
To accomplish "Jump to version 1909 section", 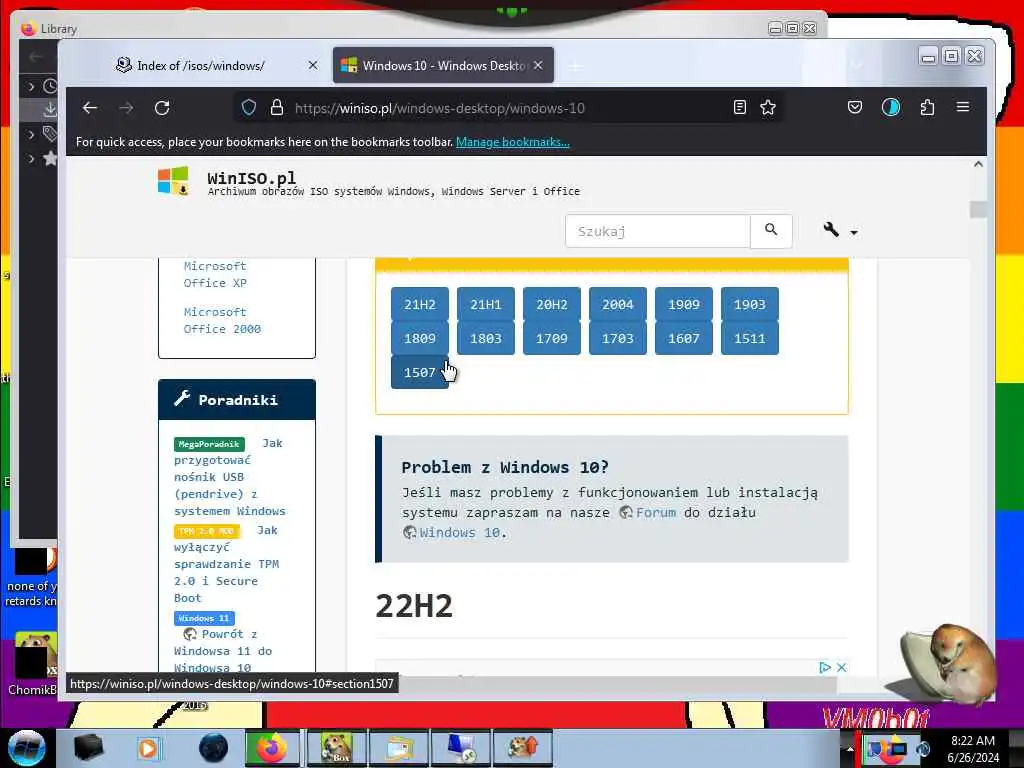I will 683,304.
